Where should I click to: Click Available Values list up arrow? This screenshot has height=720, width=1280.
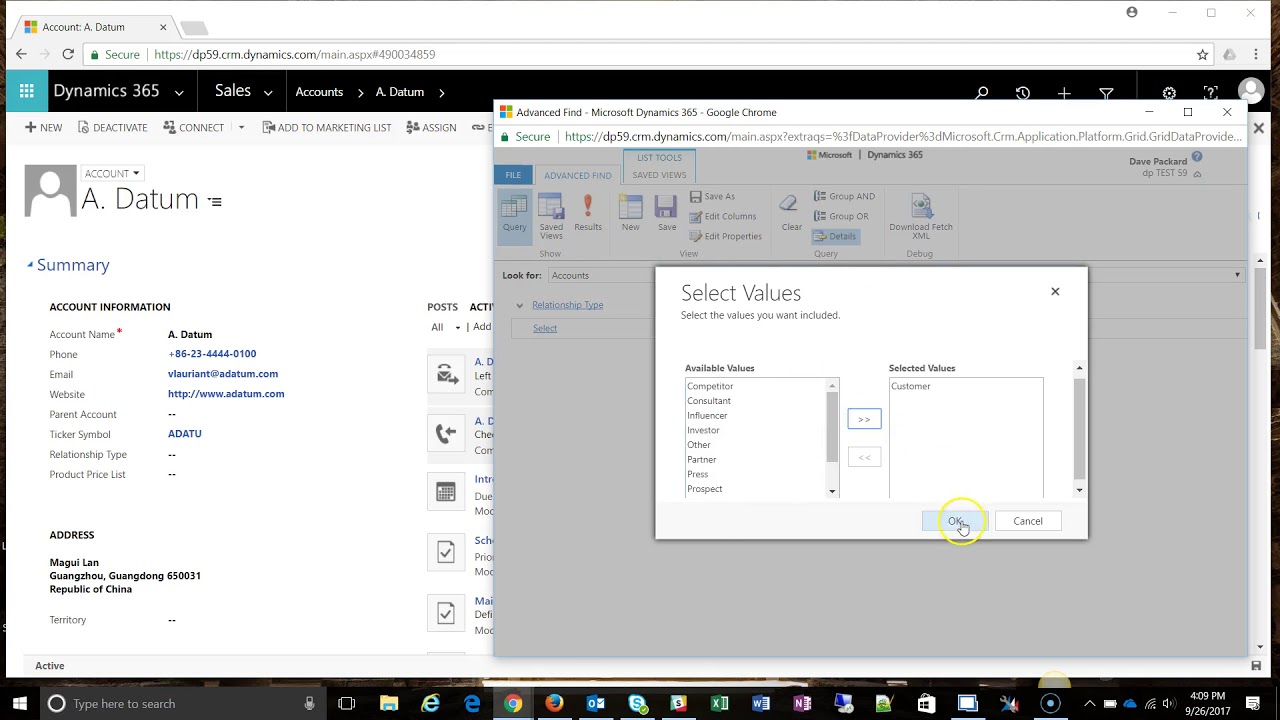[832, 386]
